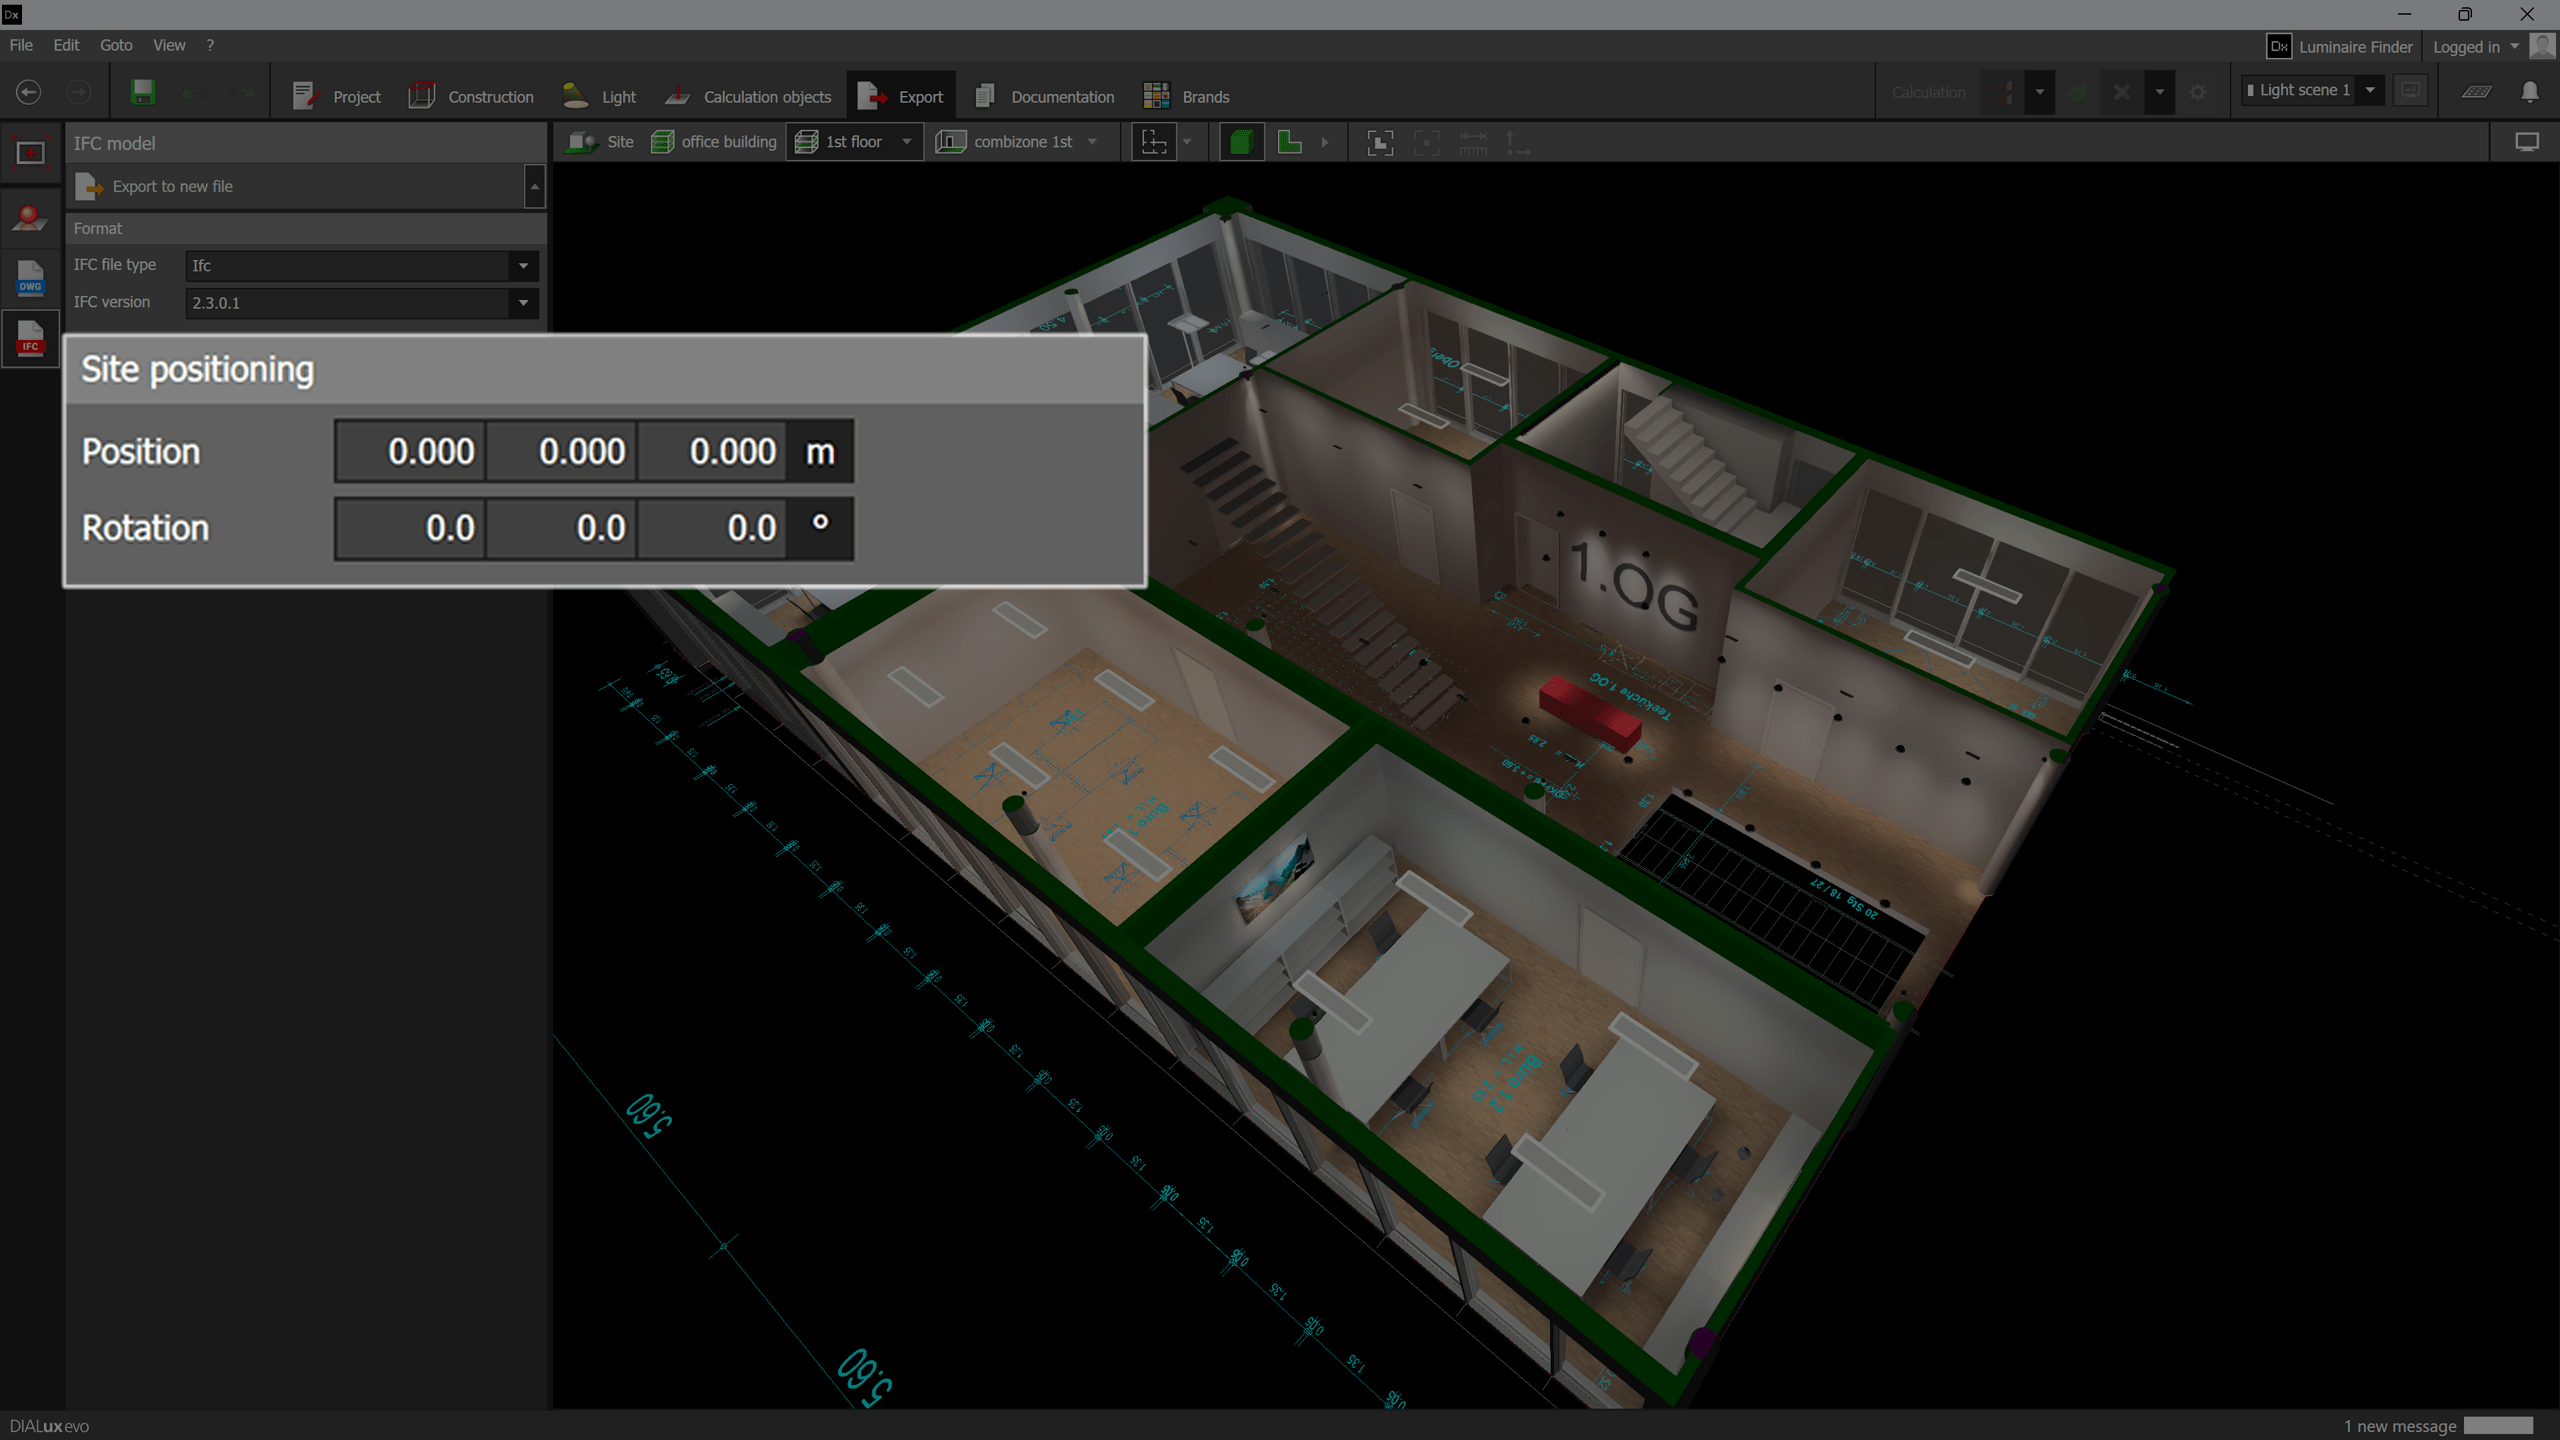The image size is (2560, 1440).
Task: Click Export to new file
Action: coord(172,186)
